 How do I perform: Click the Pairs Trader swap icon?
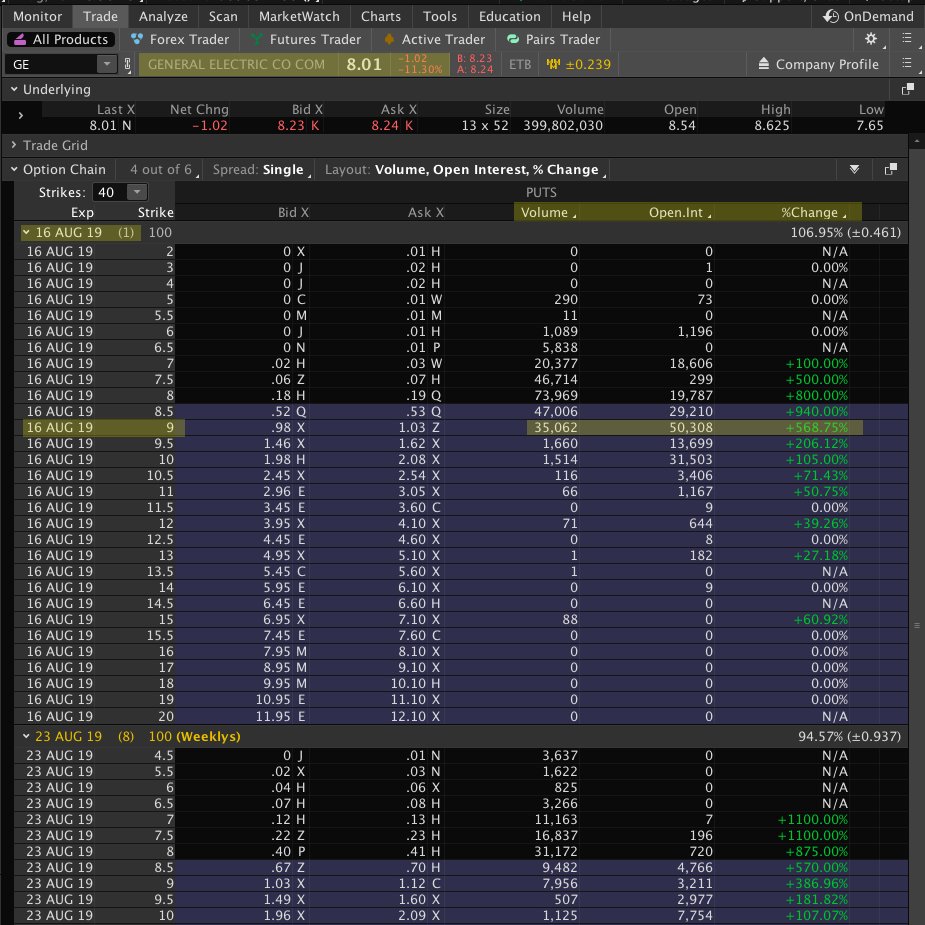(513, 39)
